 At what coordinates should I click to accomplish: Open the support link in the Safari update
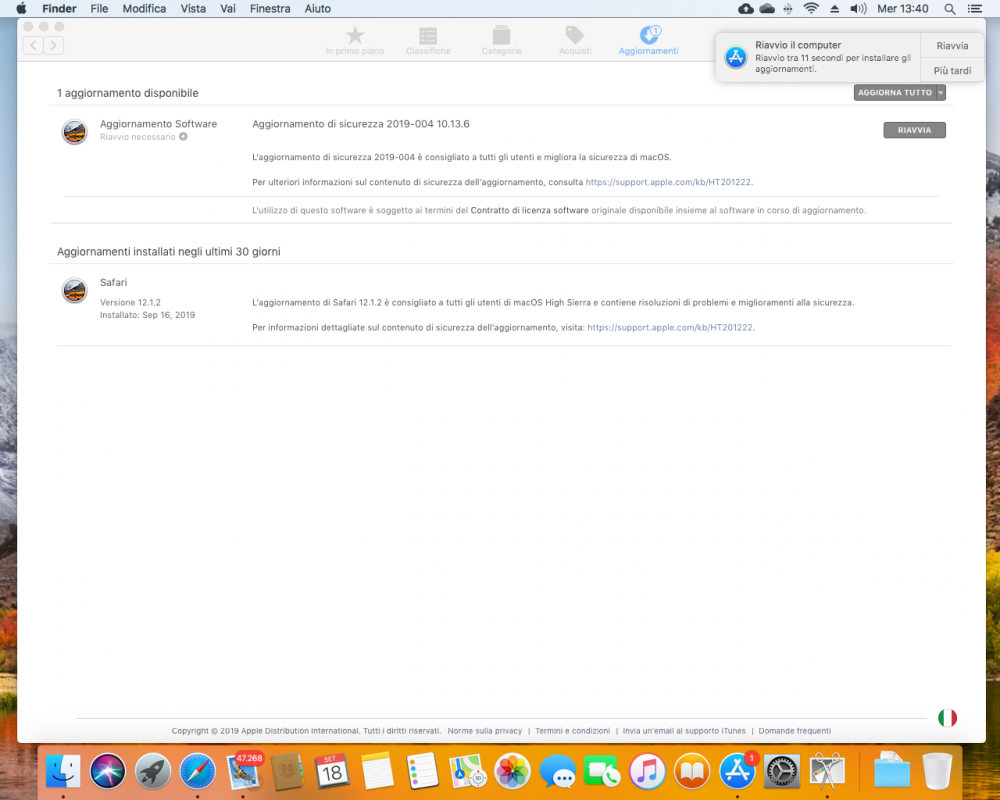point(670,327)
